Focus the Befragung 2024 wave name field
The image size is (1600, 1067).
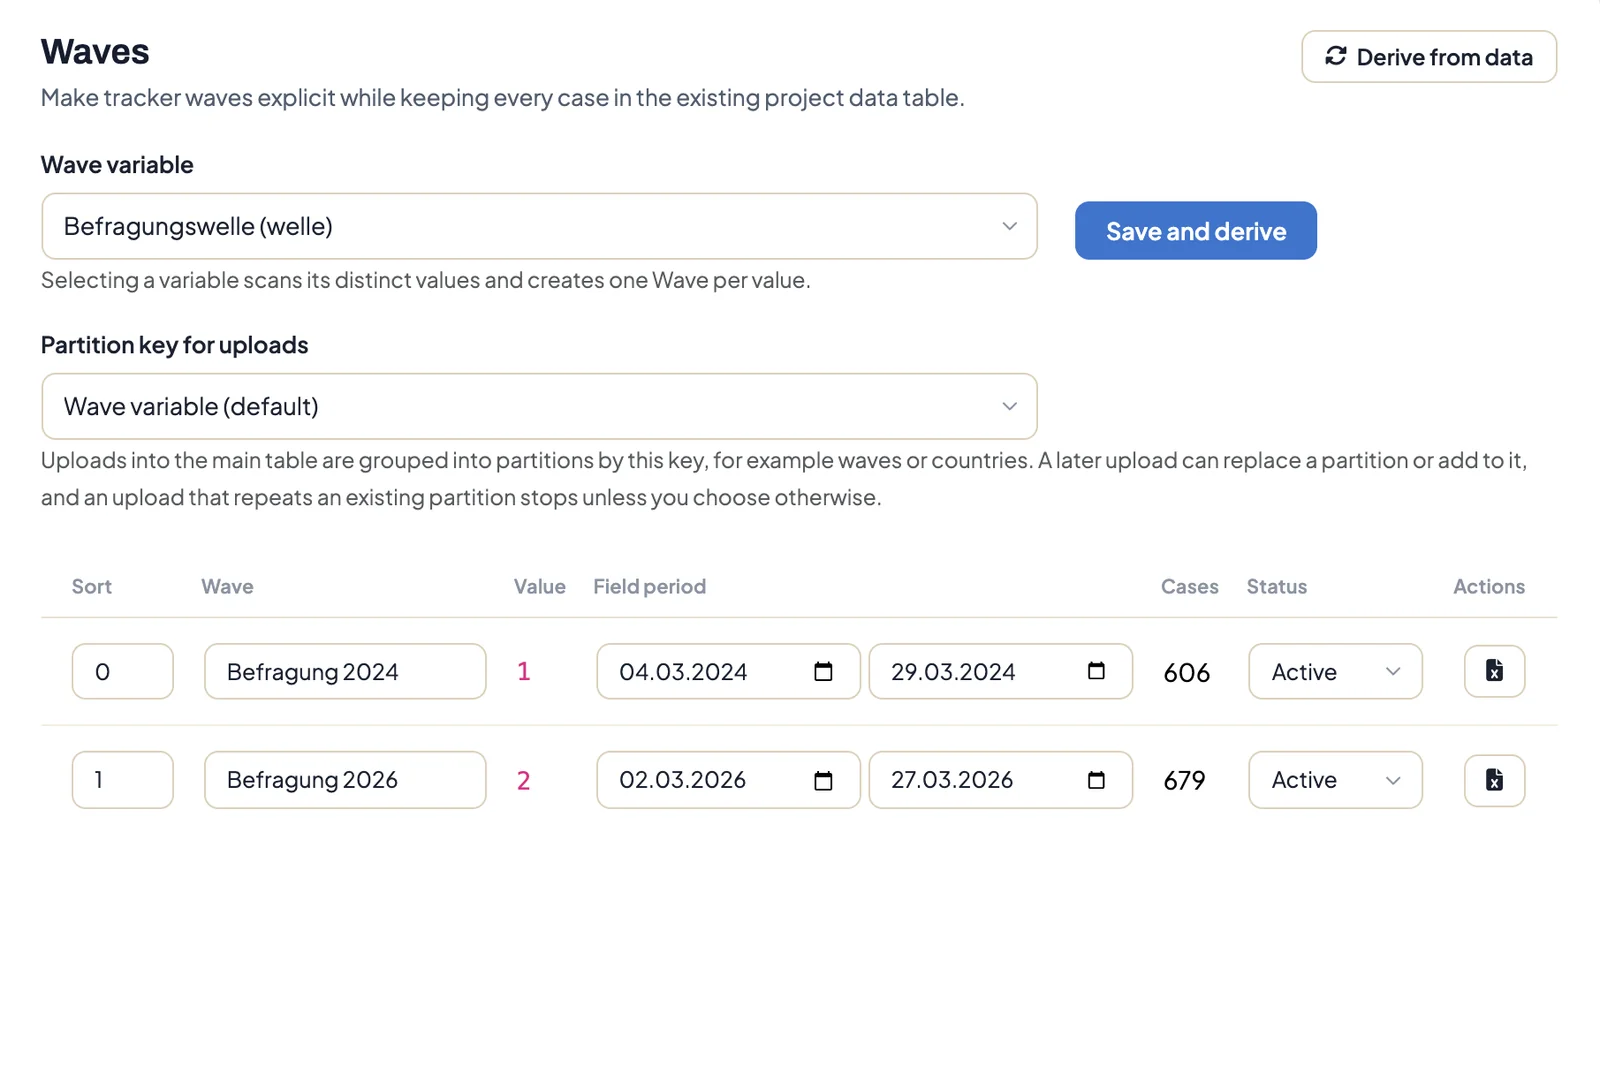(345, 672)
